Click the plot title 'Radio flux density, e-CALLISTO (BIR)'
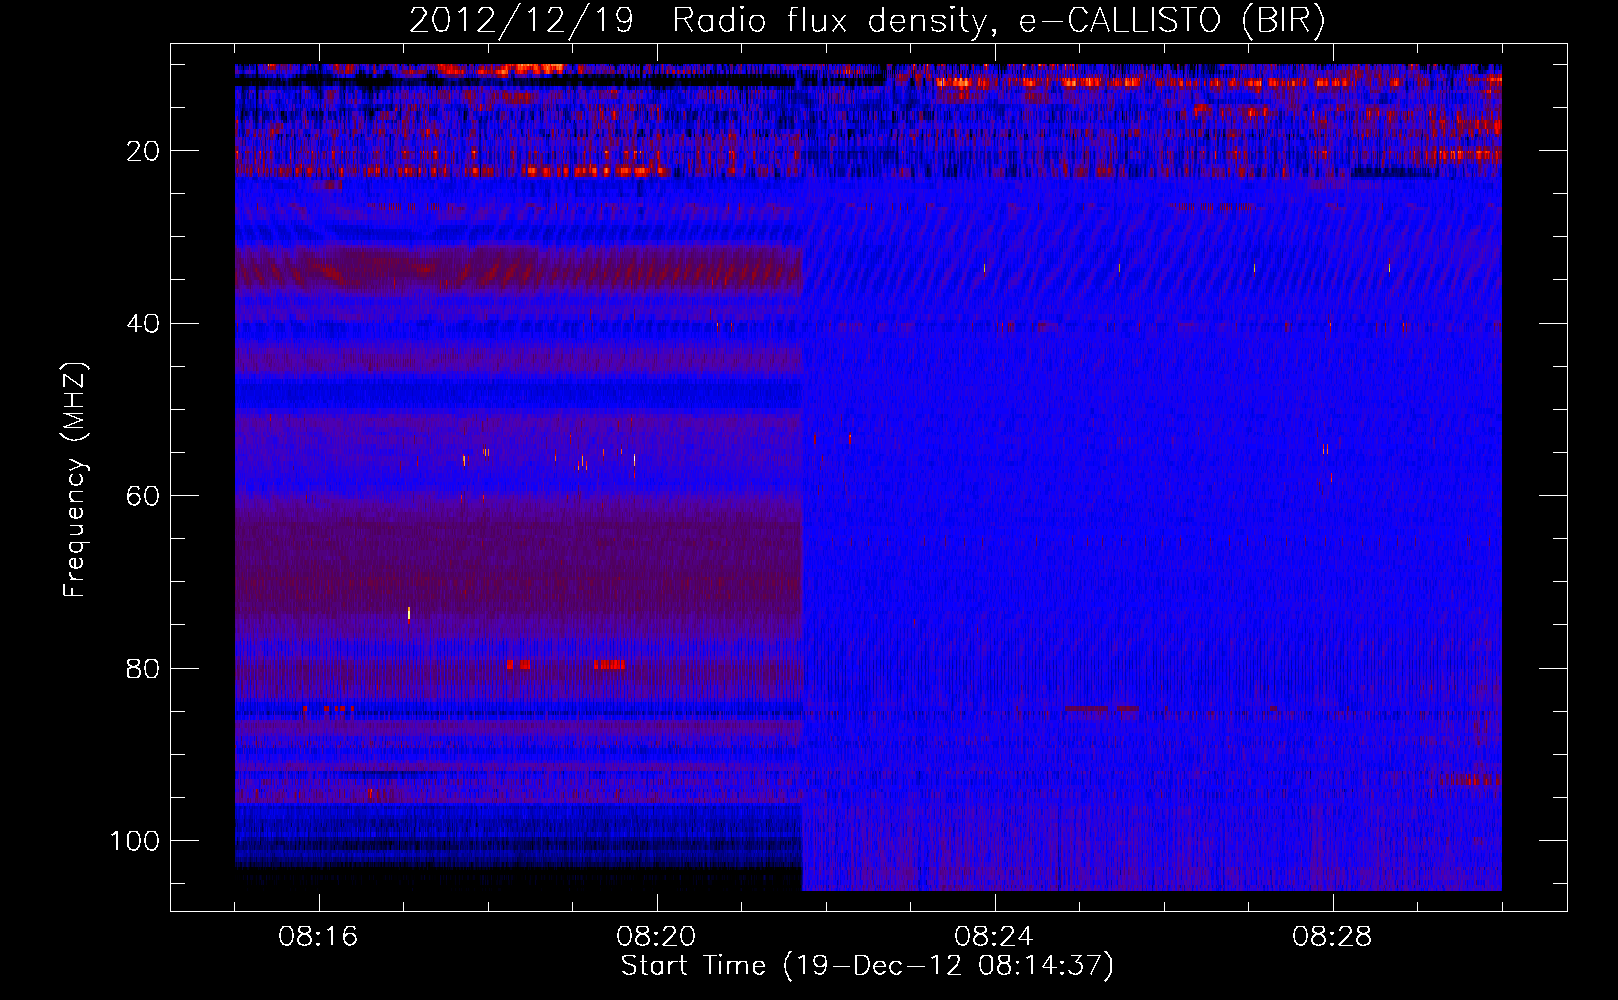The width and height of the screenshot is (1618, 1000). 999,21
